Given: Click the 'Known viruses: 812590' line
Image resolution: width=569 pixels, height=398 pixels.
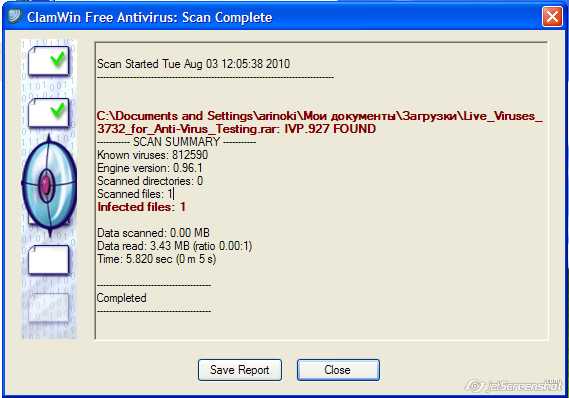Looking at the screenshot, I should (152, 155).
